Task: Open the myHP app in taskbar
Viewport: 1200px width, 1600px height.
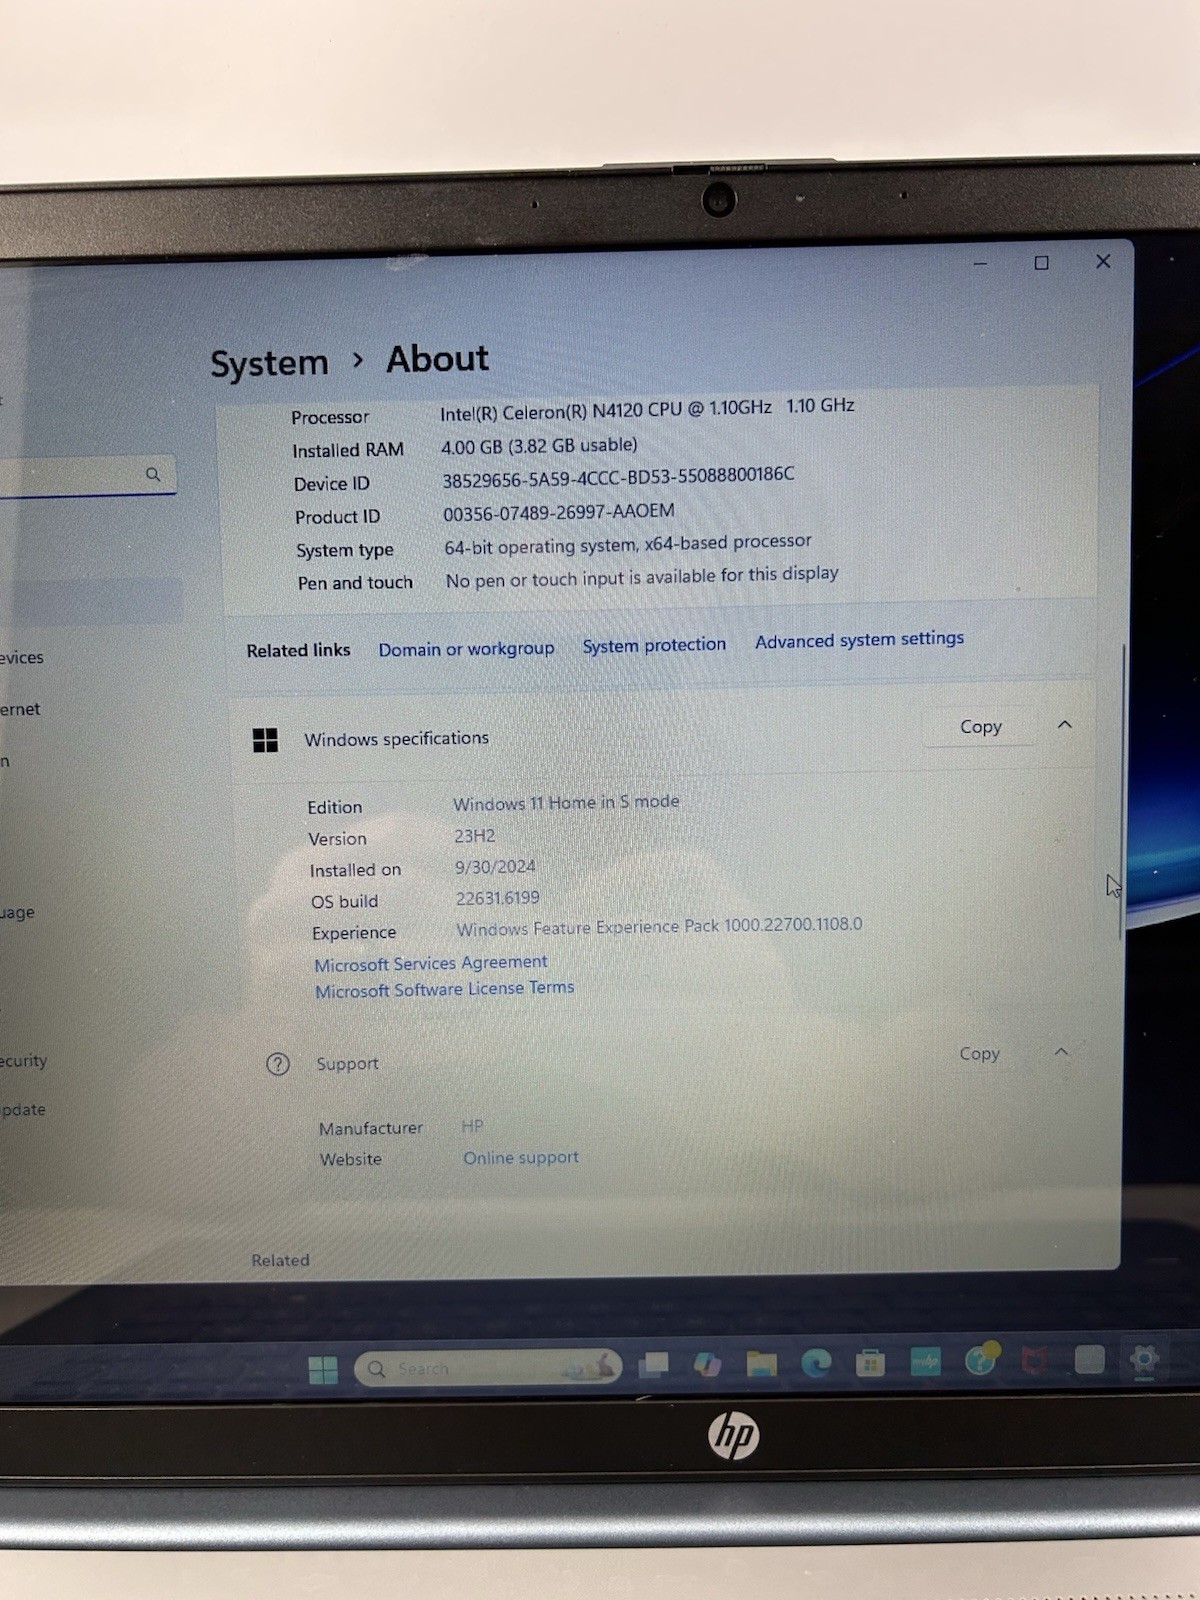Action: [x=925, y=1361]
